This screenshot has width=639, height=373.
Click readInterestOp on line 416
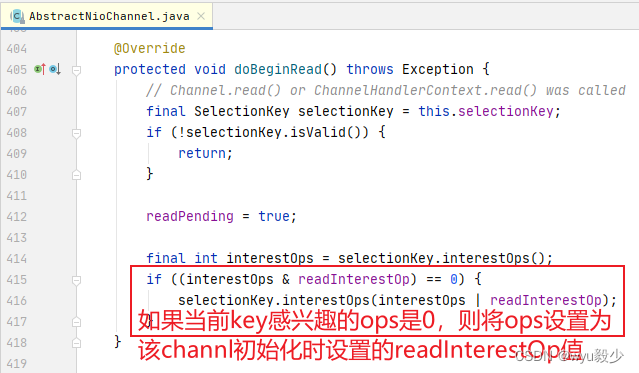click(x=546, y=300)
